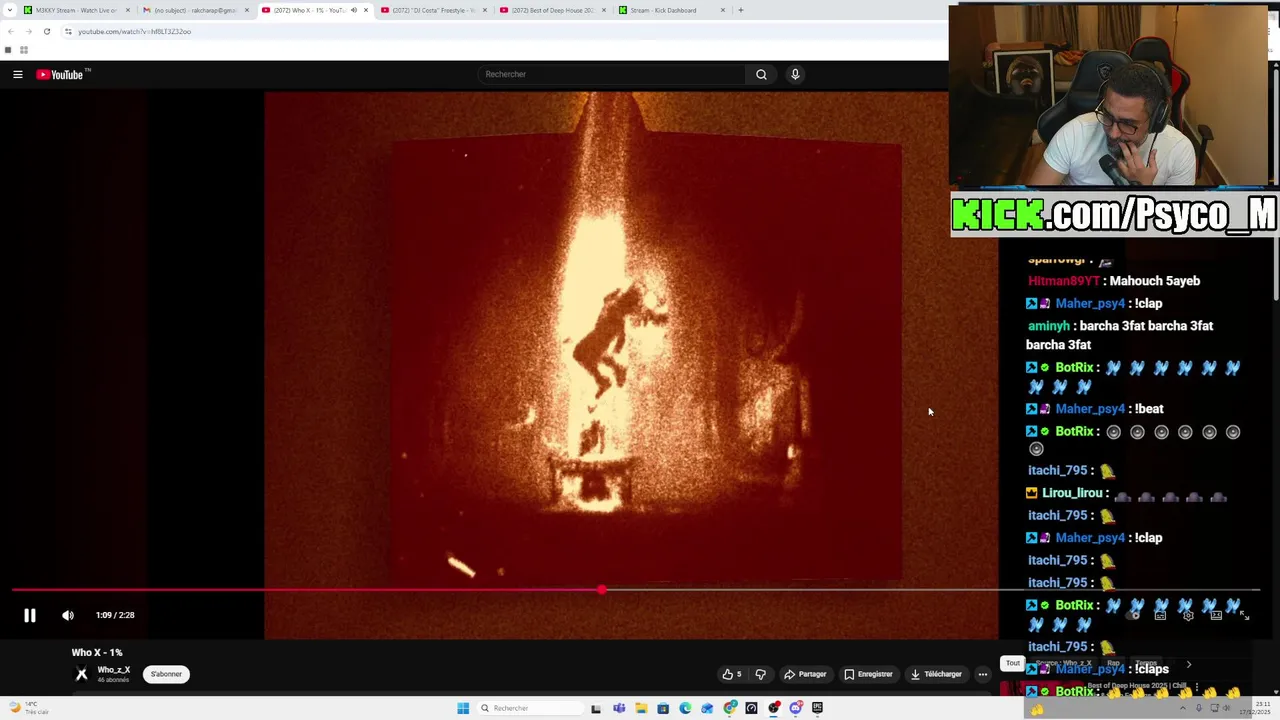
Task: Show next filter chips with right chevron
Action: [x=1188, y=664]
